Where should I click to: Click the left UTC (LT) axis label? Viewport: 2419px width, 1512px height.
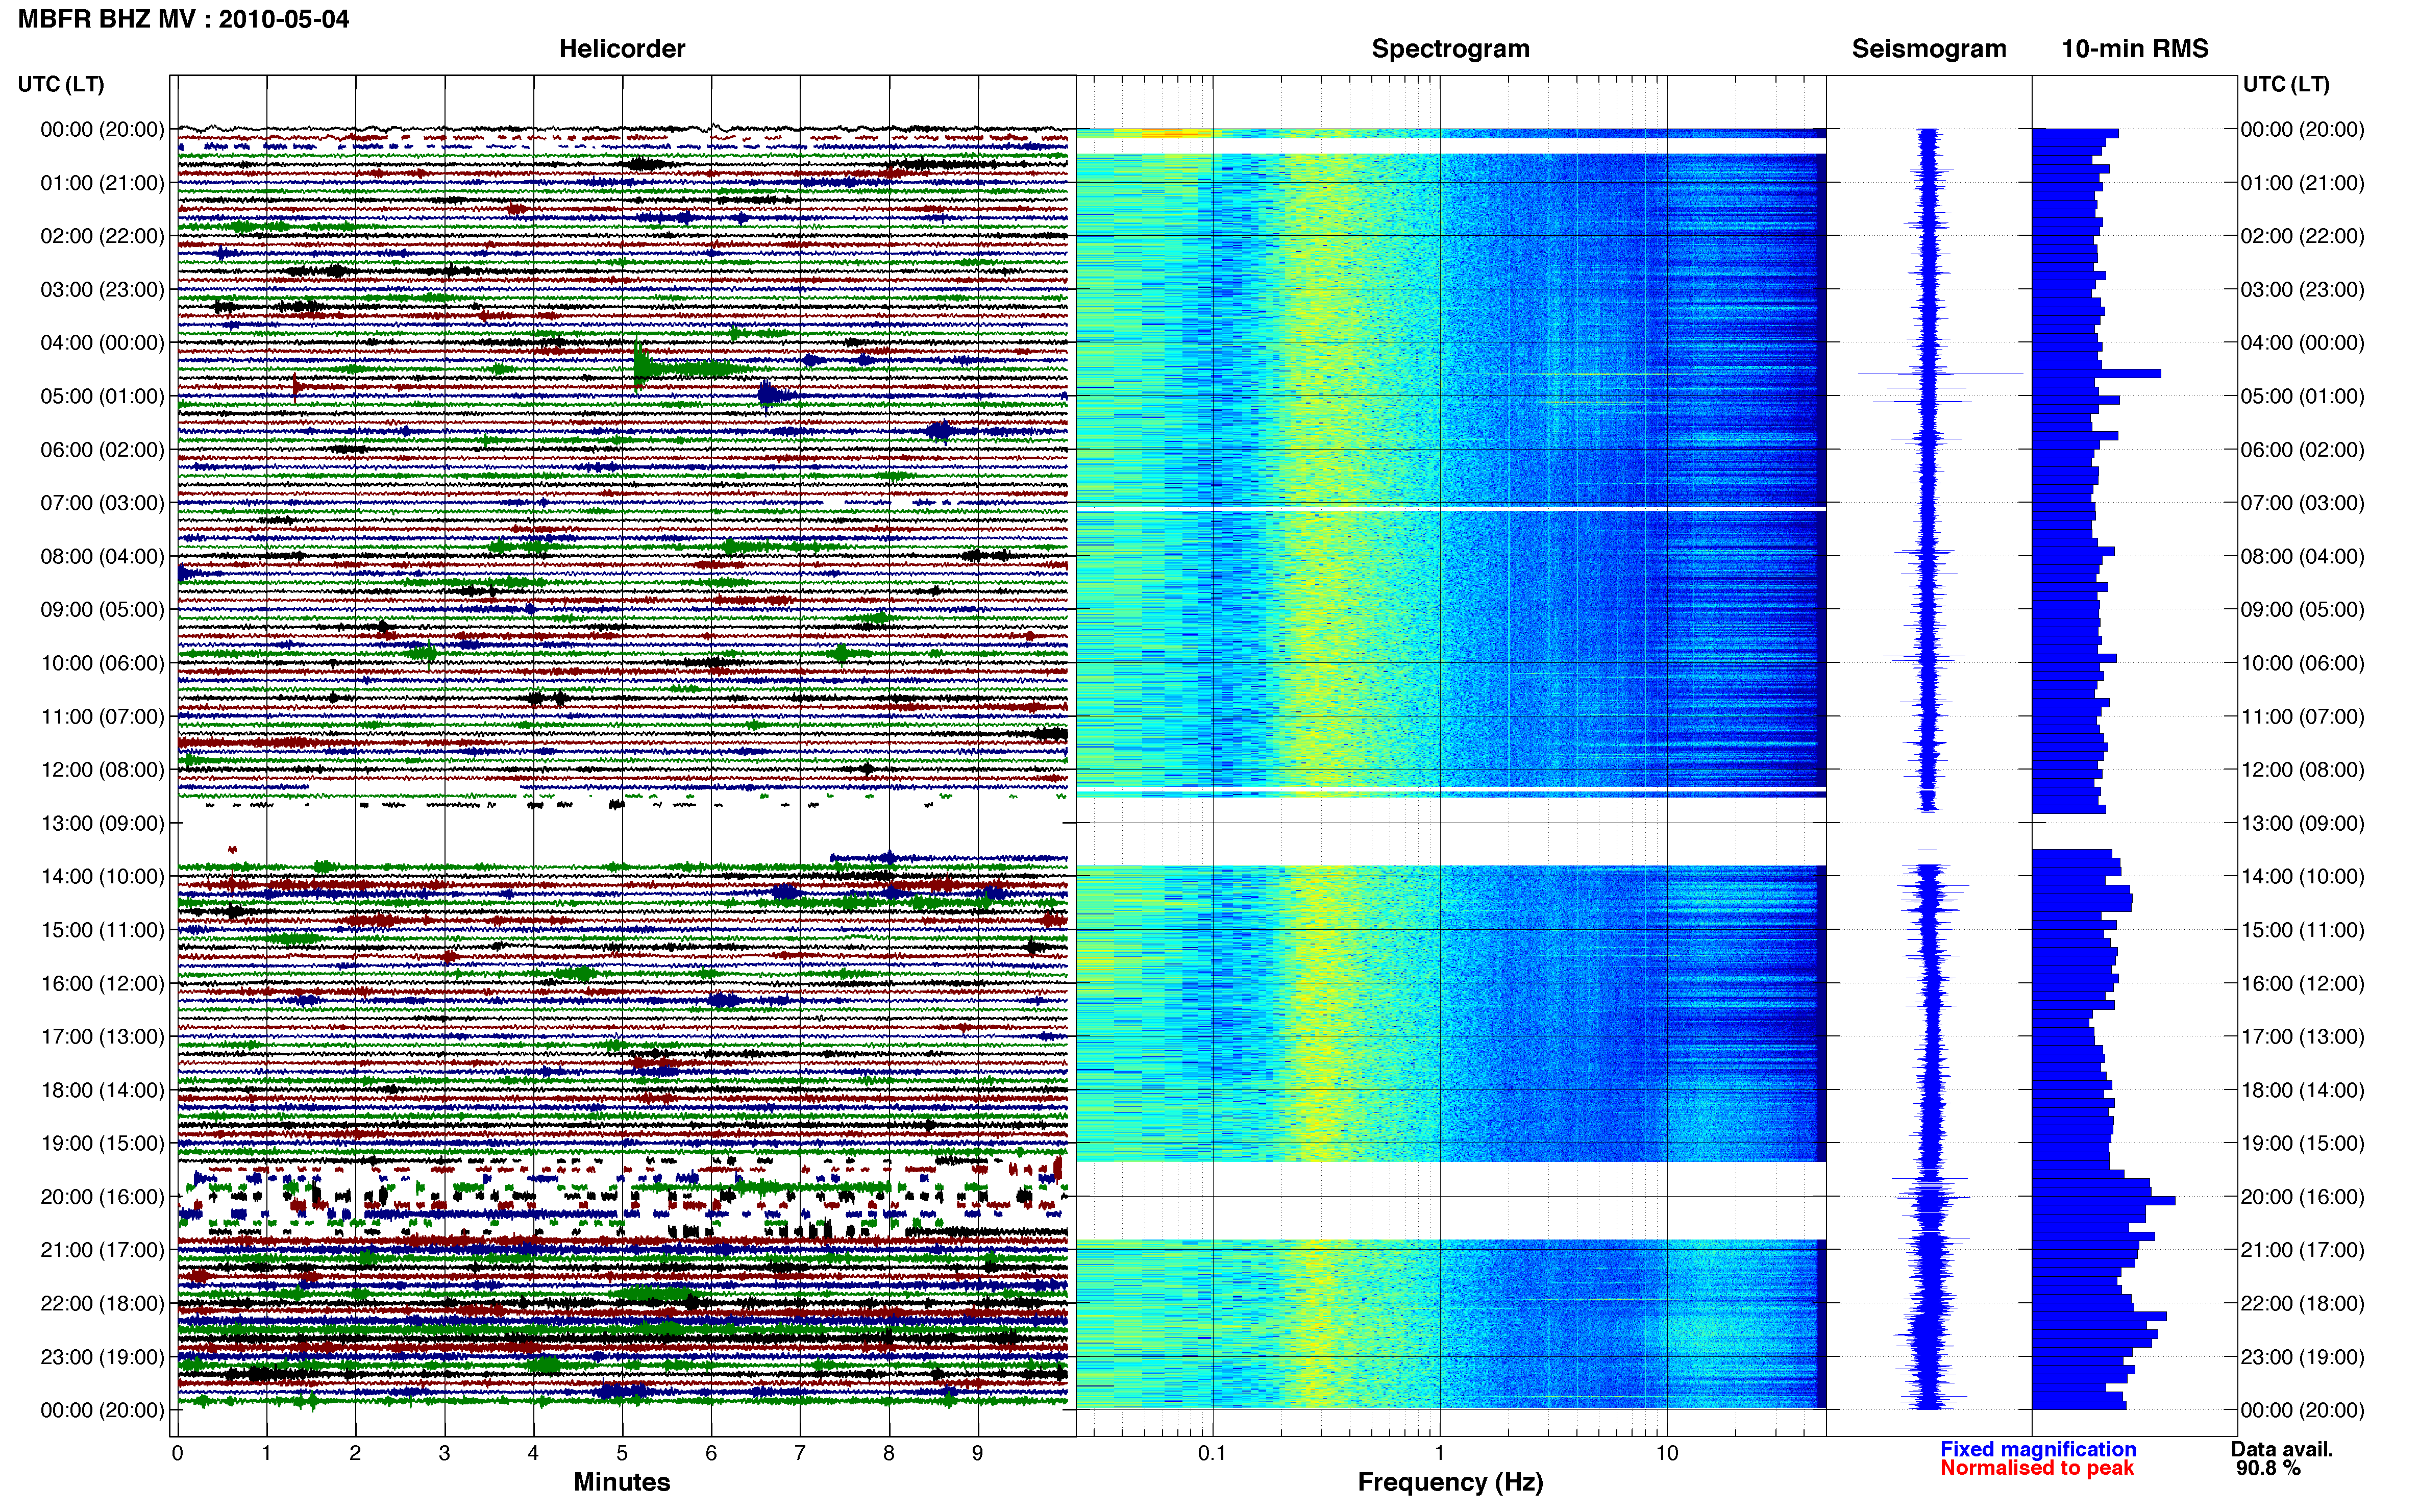click(61, 84)
